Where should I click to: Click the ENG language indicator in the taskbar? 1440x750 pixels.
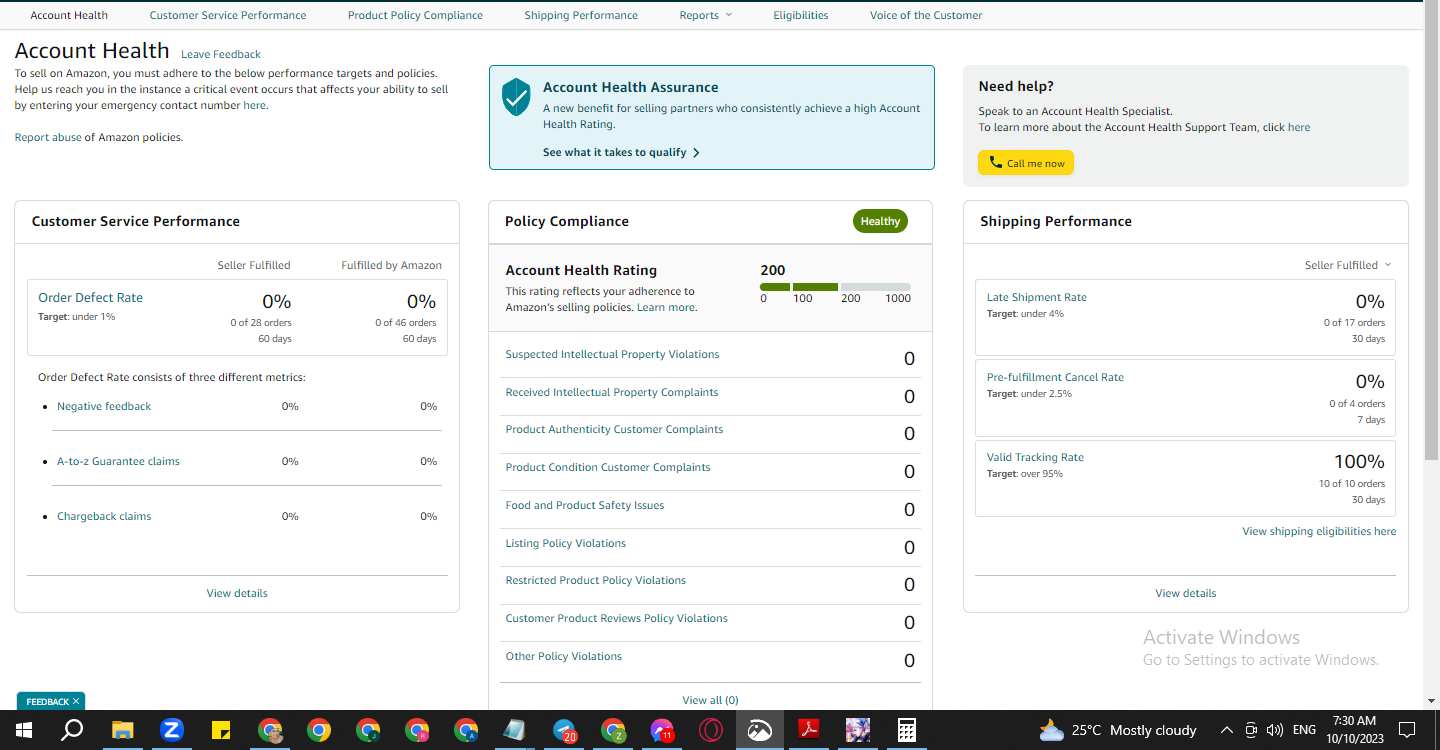click(1305, 730)
